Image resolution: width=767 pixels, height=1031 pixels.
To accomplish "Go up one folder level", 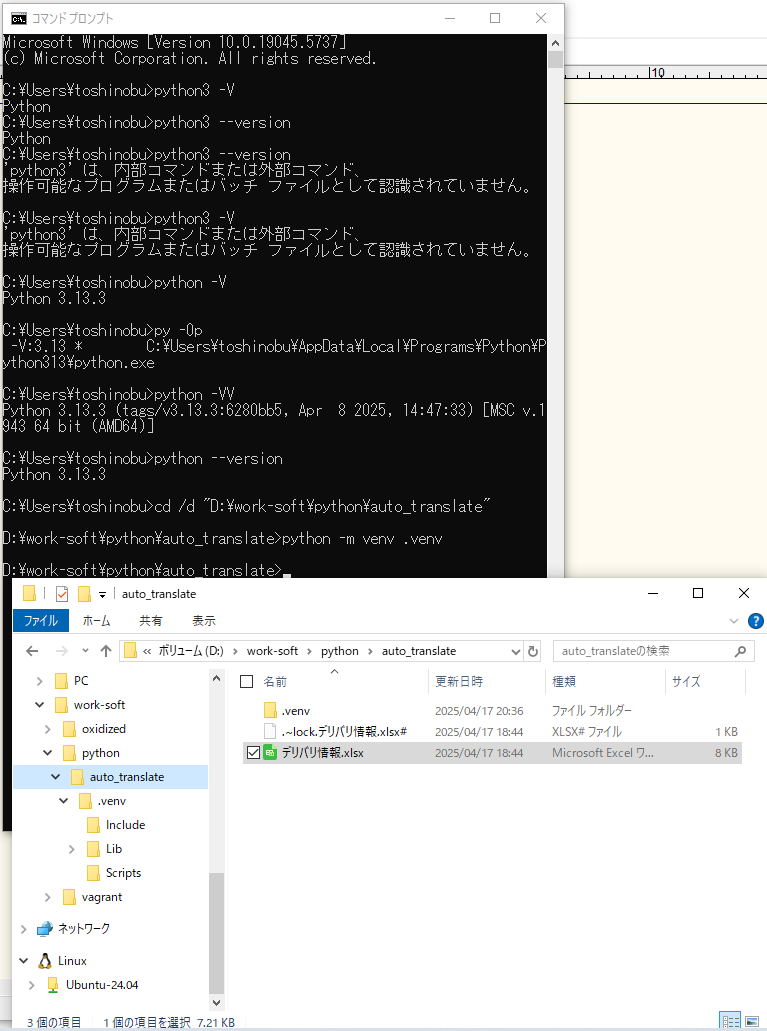I will pyautogui.click(x=106, y=652).
